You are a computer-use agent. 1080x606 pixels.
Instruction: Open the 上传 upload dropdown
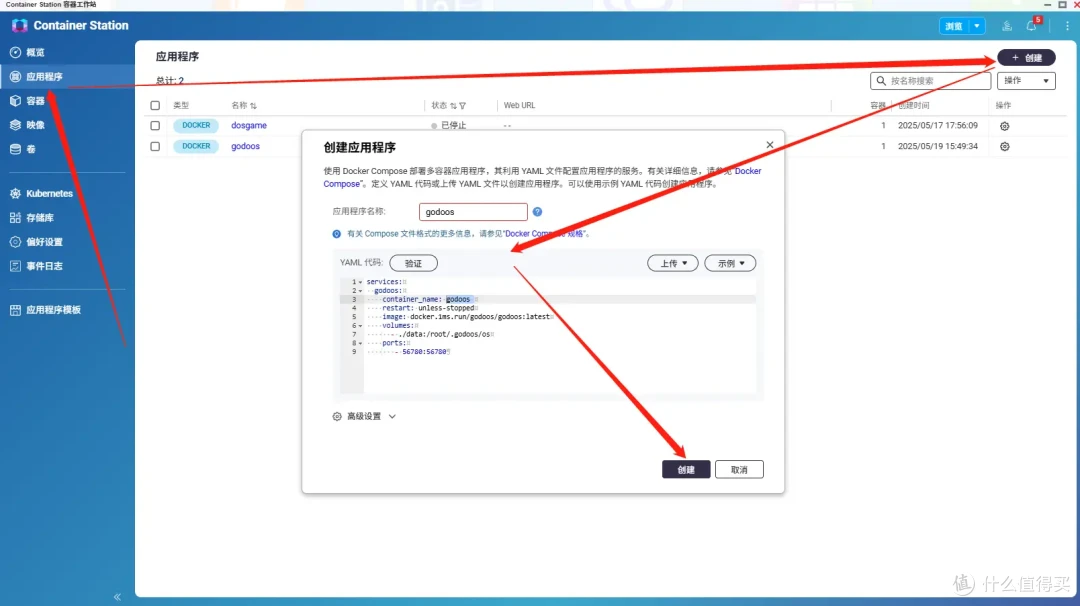(673, 263)
